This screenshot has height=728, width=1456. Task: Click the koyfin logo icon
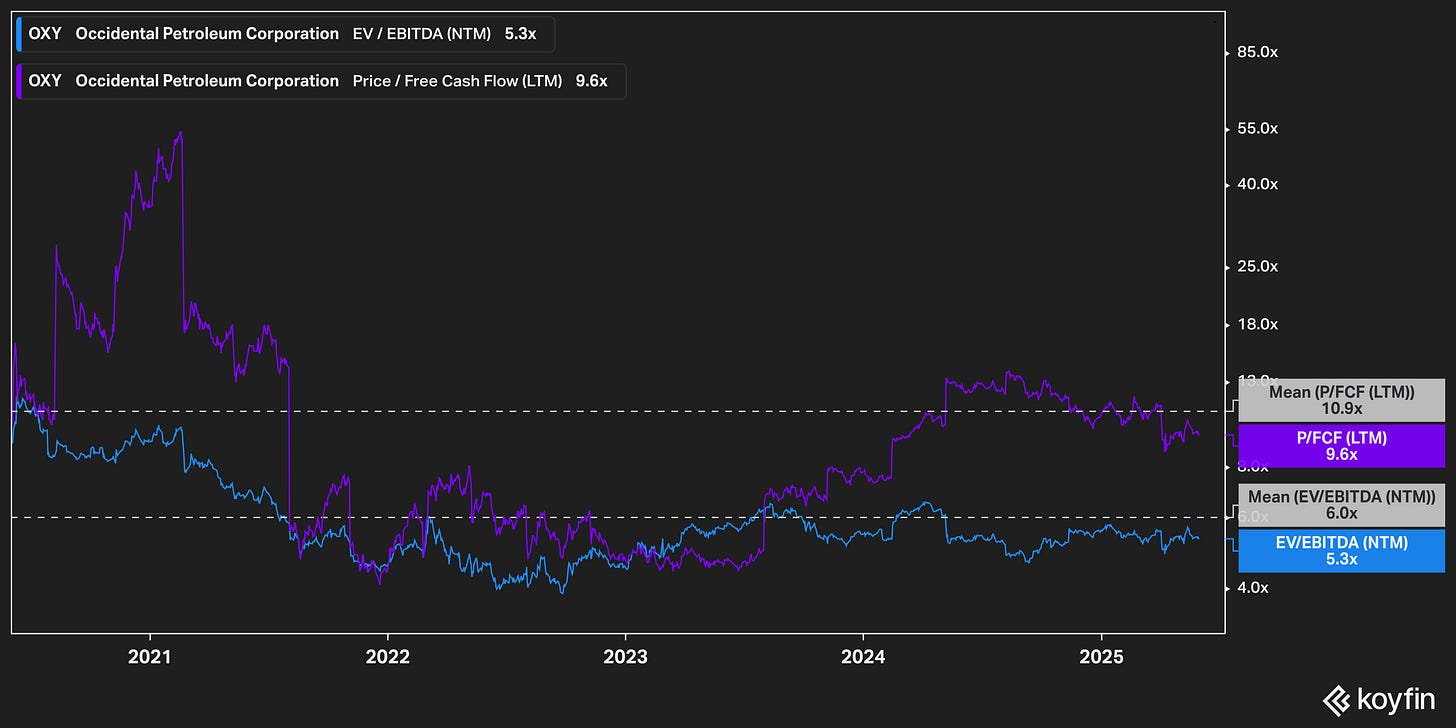pos(1336,699)
